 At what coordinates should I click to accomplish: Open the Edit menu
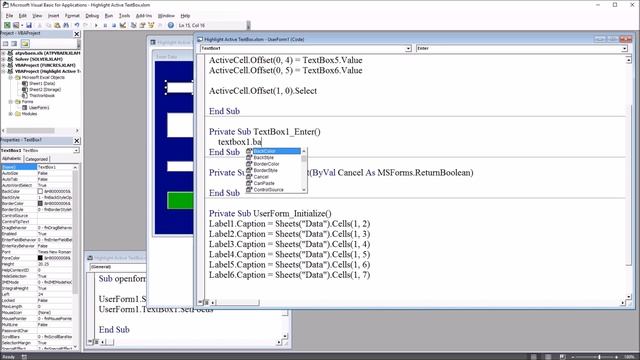point(22,16)
